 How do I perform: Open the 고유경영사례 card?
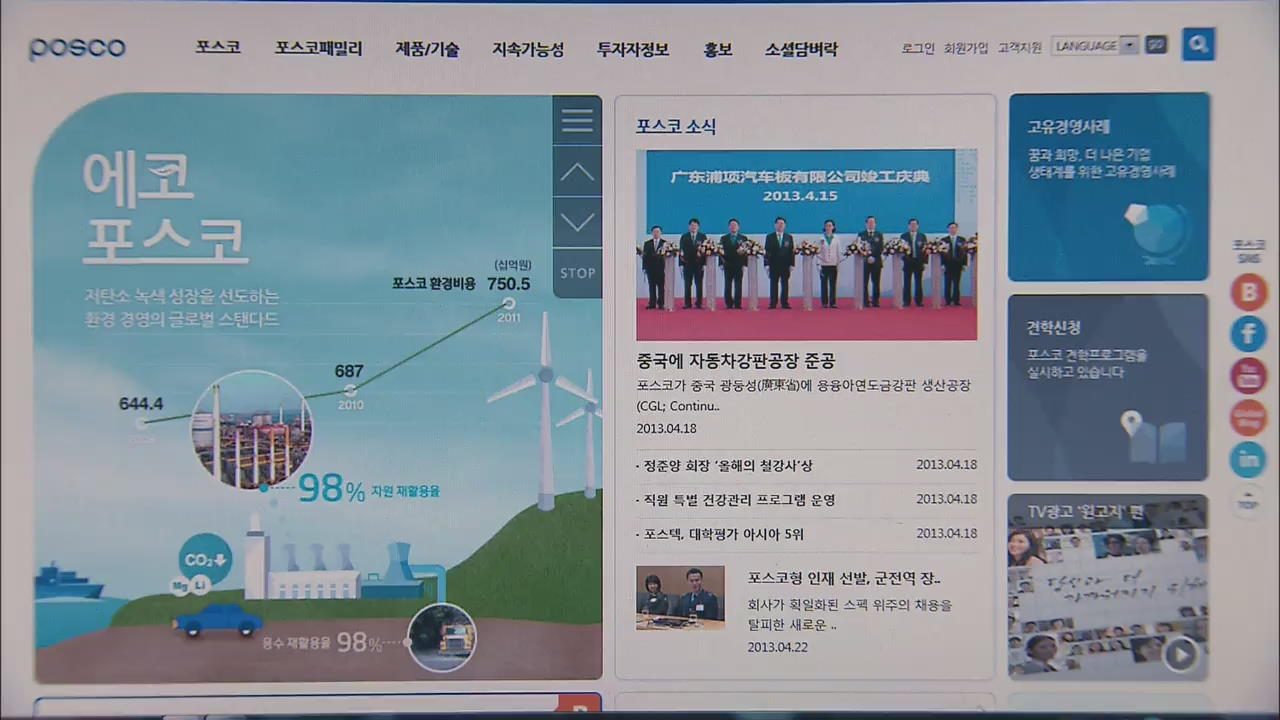click(1109, 187)
